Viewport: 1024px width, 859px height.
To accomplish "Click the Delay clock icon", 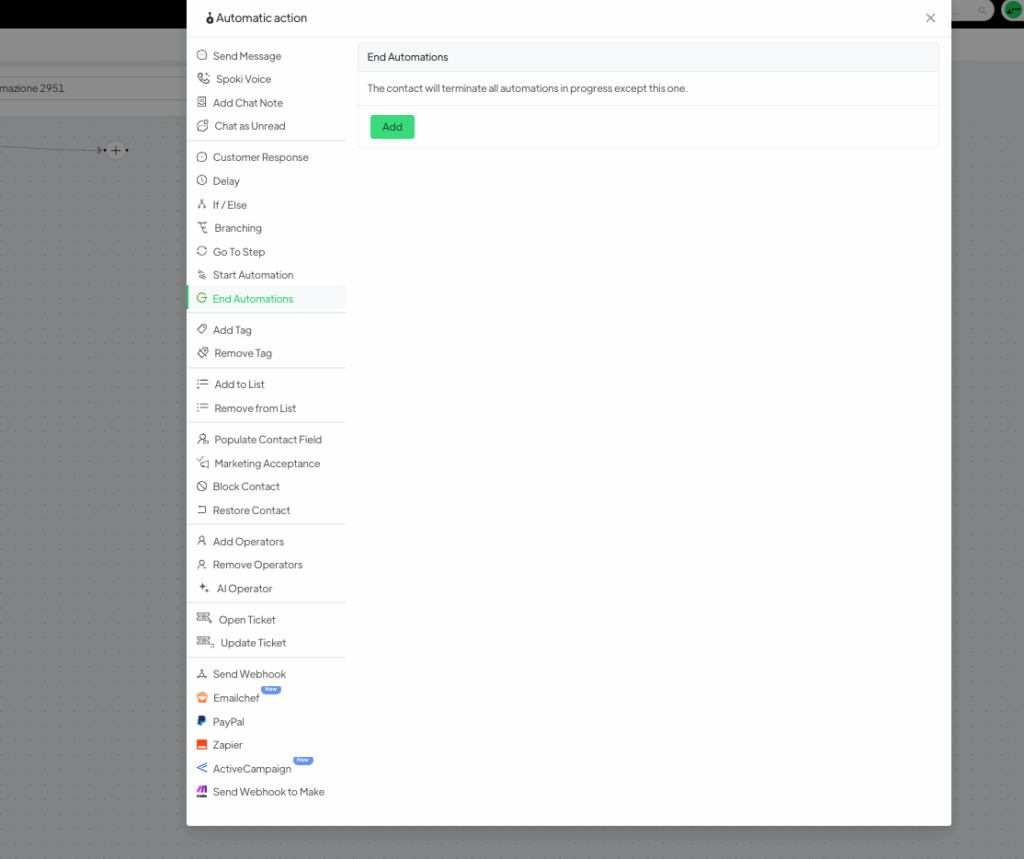I will [x=202, y=181].
